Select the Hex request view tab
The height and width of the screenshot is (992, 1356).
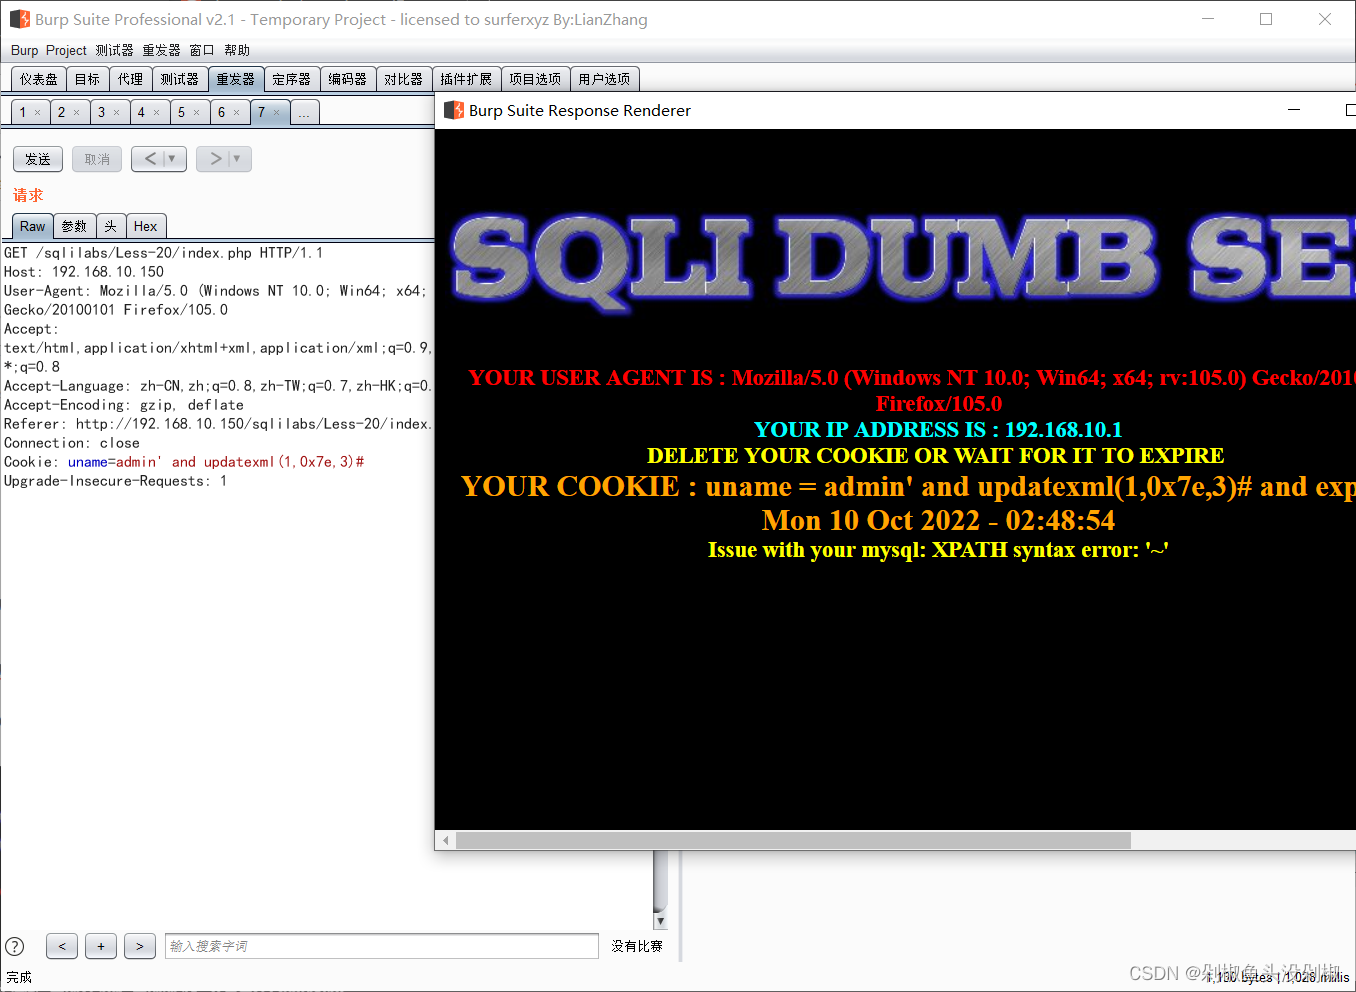[x=145, y=226]
